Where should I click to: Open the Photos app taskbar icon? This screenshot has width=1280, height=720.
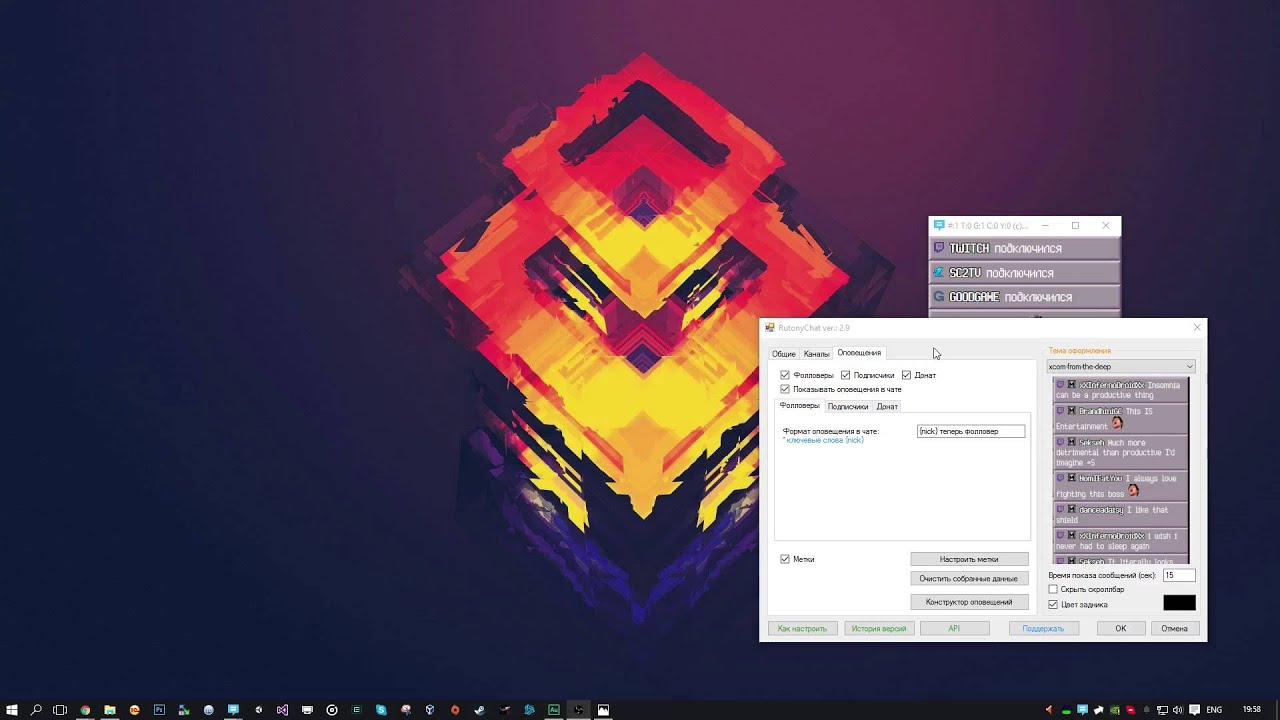pyautogui.click(x=603, y=710)
